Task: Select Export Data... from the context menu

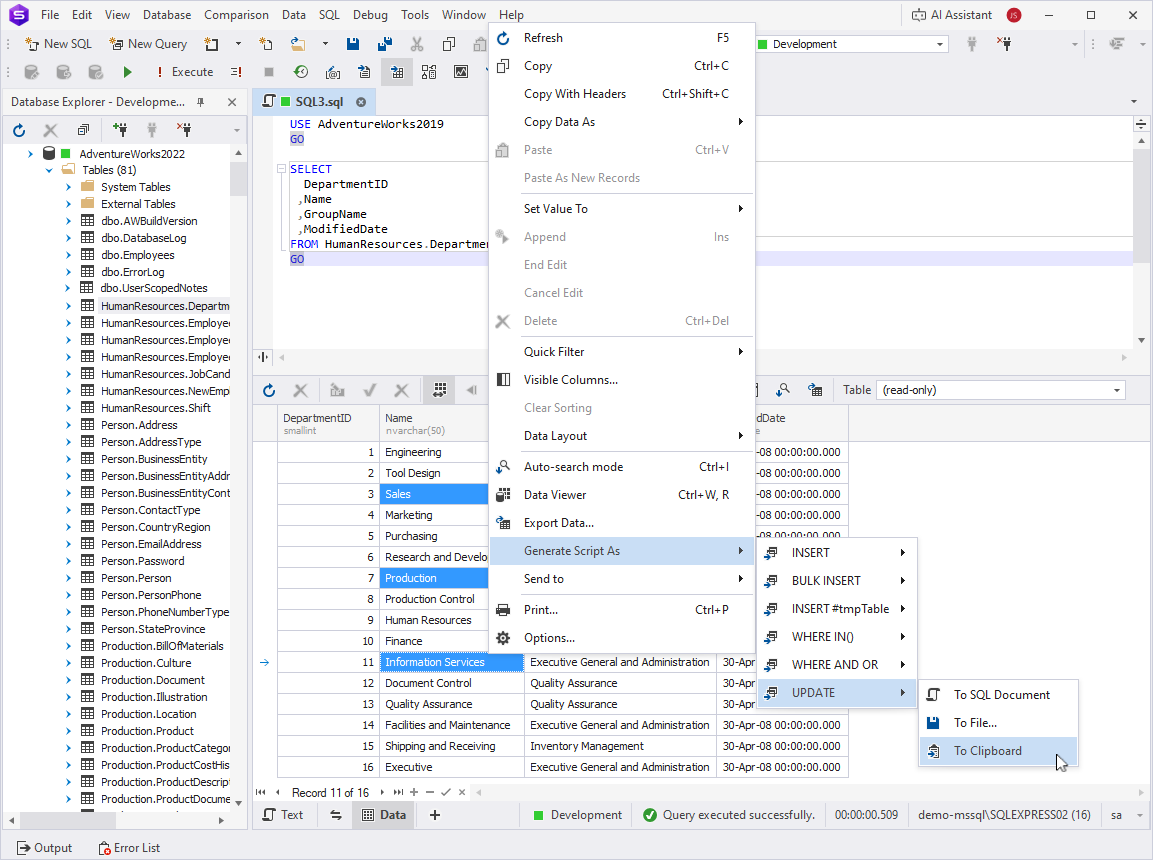Action: pyautogui.click(x=558, y=523)
